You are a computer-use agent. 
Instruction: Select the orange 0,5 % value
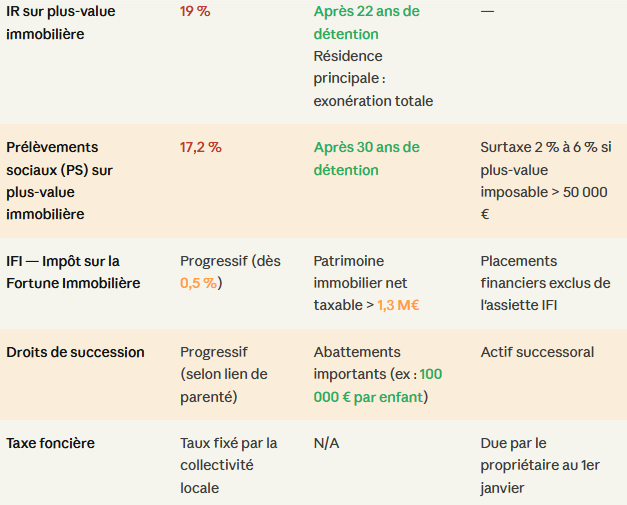(198, 283)
